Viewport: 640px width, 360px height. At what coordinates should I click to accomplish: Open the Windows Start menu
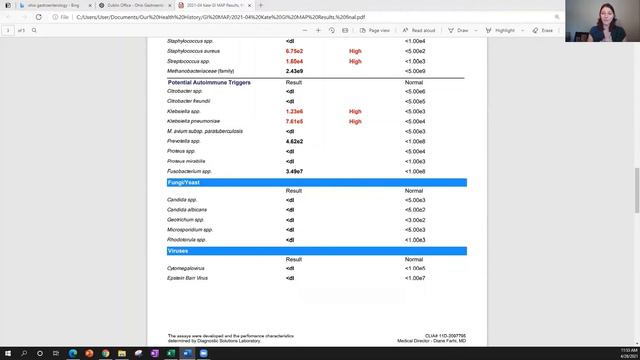click(8, 353)
